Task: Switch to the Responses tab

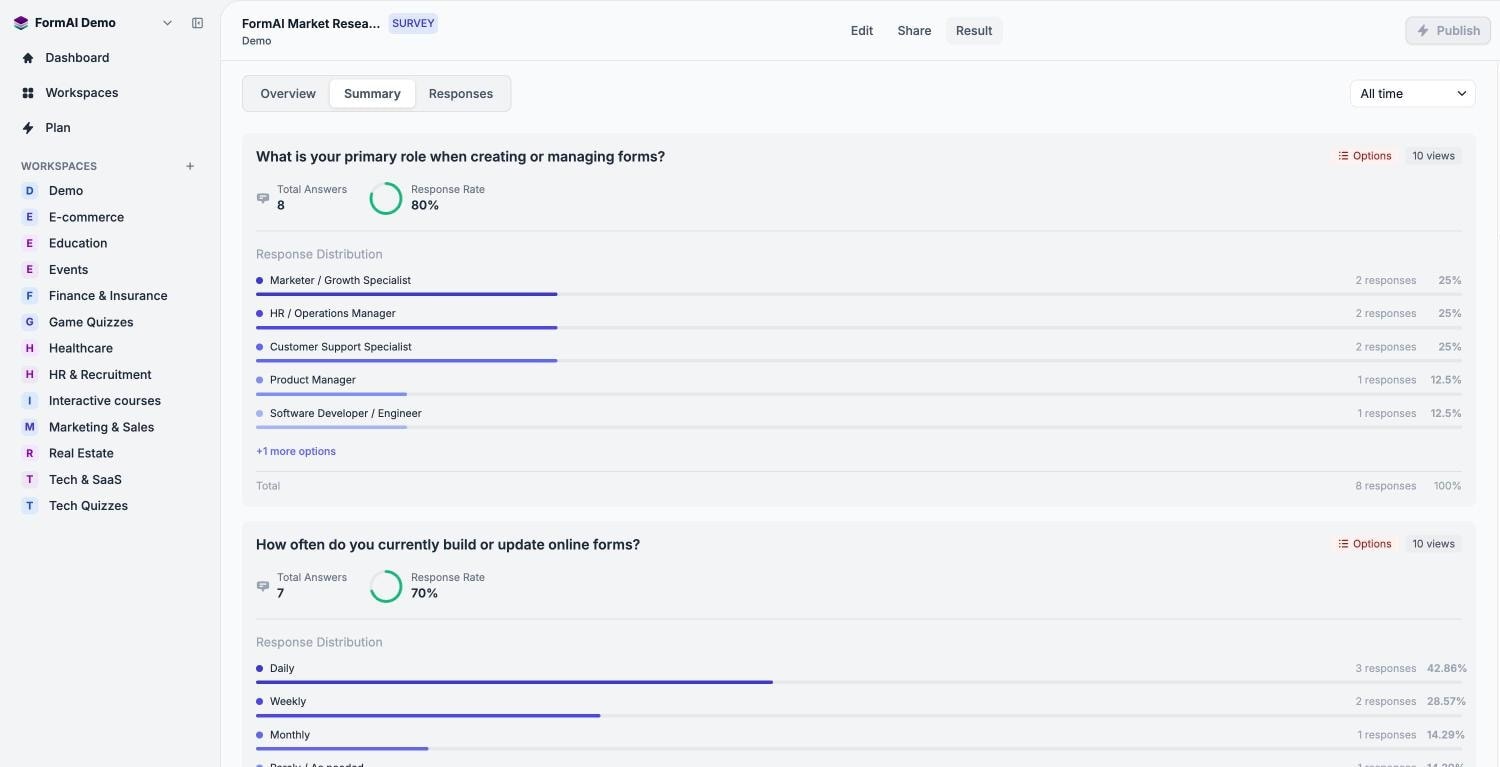Action: (x=461, y=94)
